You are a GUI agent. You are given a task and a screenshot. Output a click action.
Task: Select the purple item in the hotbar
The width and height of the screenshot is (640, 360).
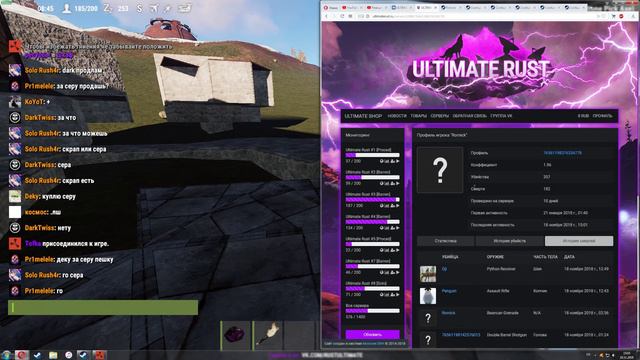pos(236,335)
